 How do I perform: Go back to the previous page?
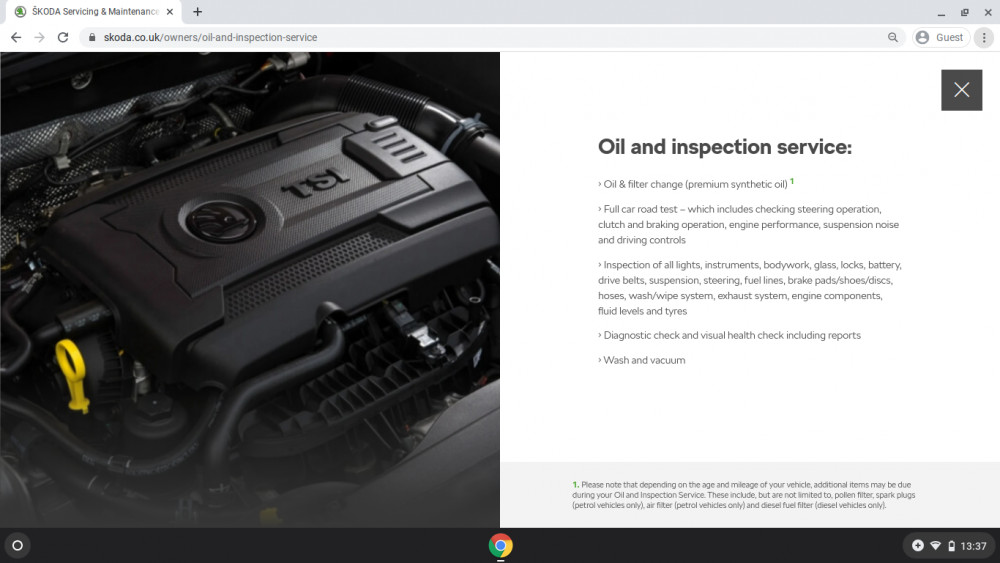[x=16, y=38]
